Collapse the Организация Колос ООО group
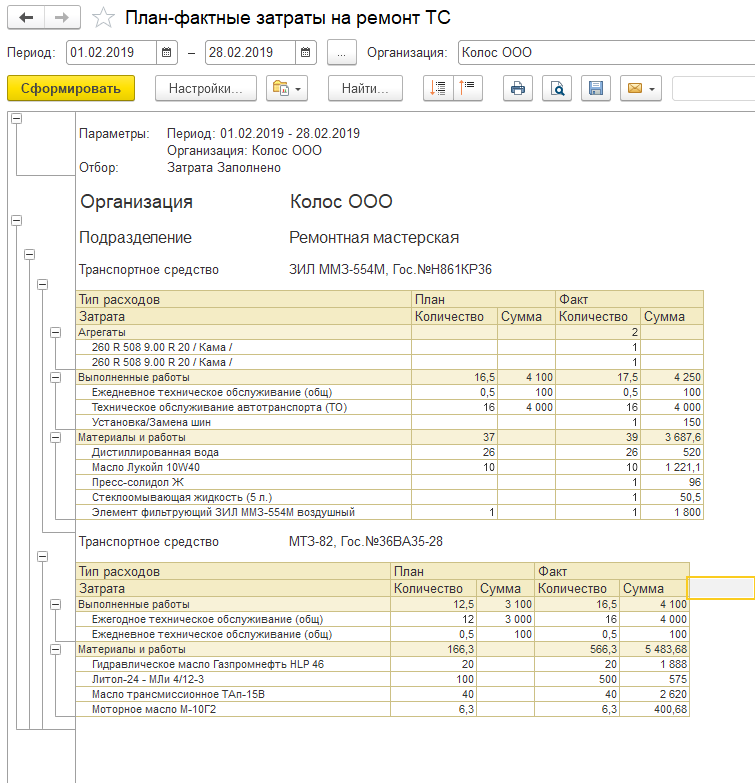 [x=16, y=220]
